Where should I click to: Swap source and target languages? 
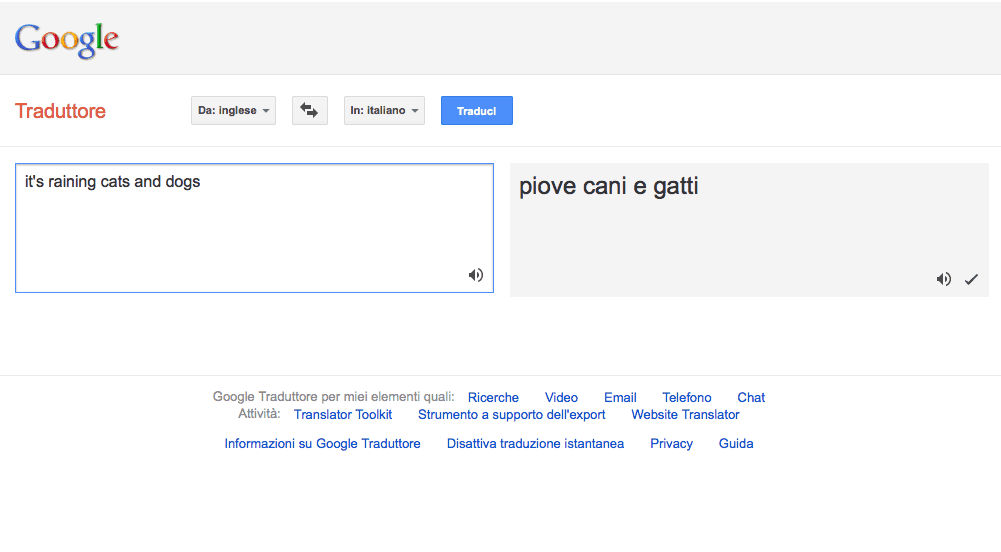coord(310,110)
